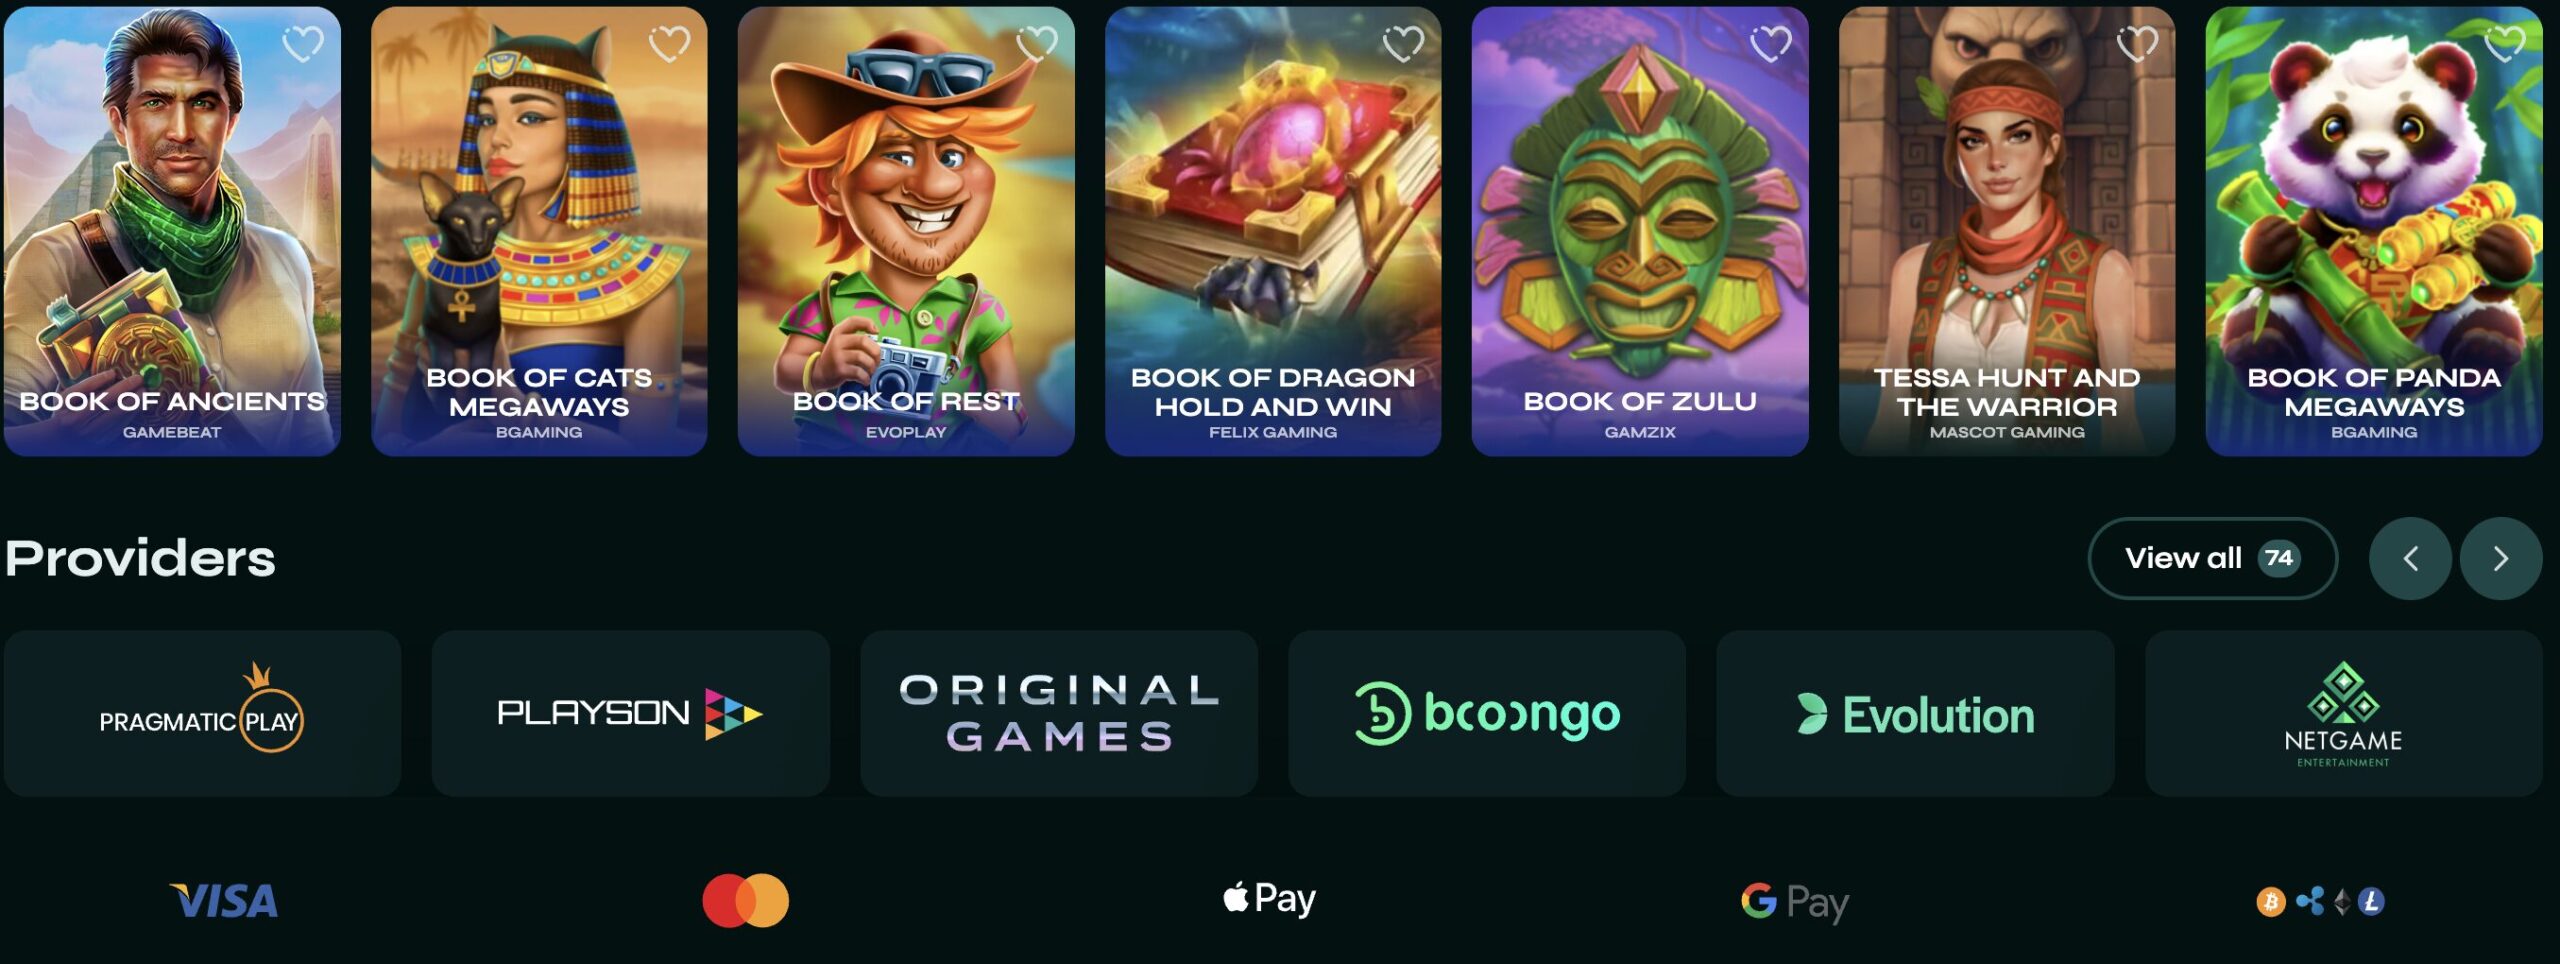
Task: Go to previous providers with left arrow
Action: (x=2410, y=558)
